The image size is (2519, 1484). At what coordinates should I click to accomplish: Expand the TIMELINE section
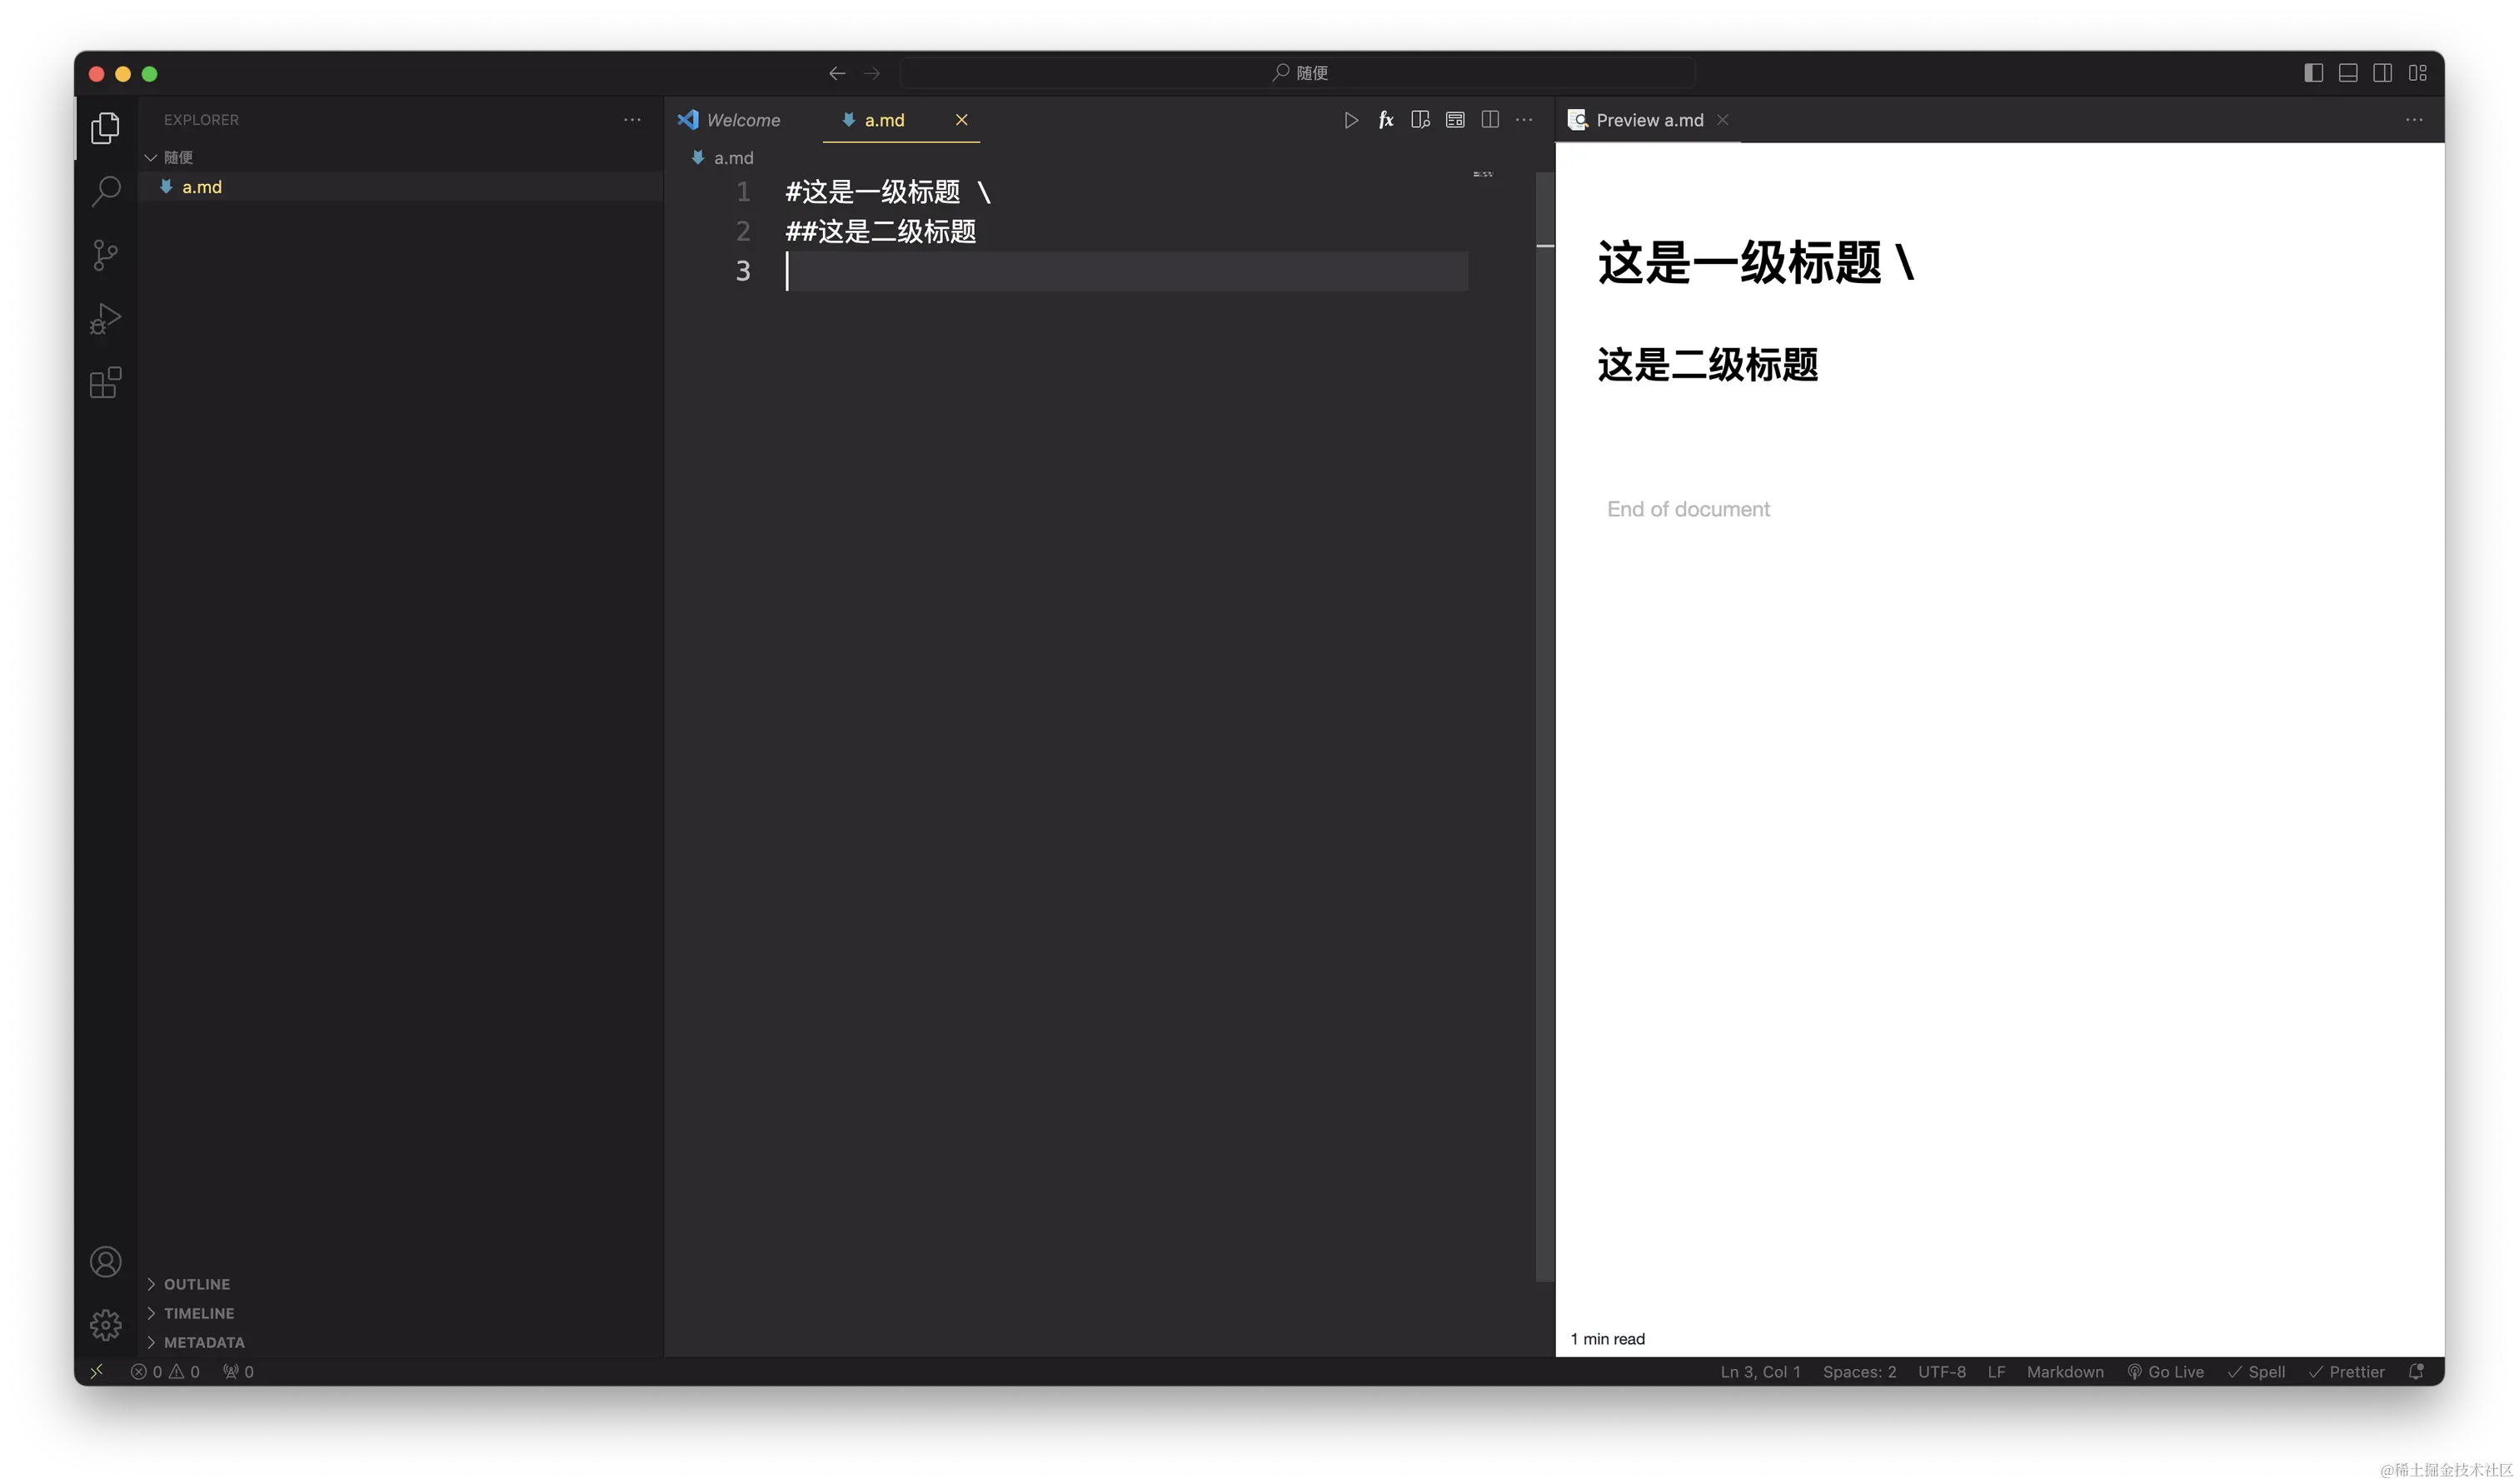pos(199,1313)
